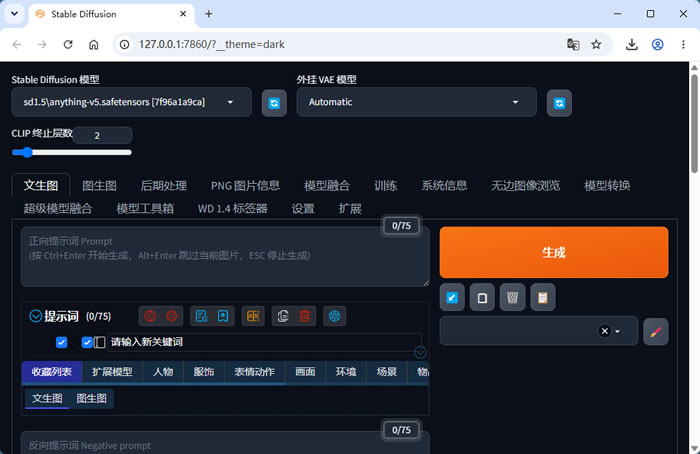700x454 pixels.
Task: Click the 正向提示词 Prompt text area
Action: (225, 257)
